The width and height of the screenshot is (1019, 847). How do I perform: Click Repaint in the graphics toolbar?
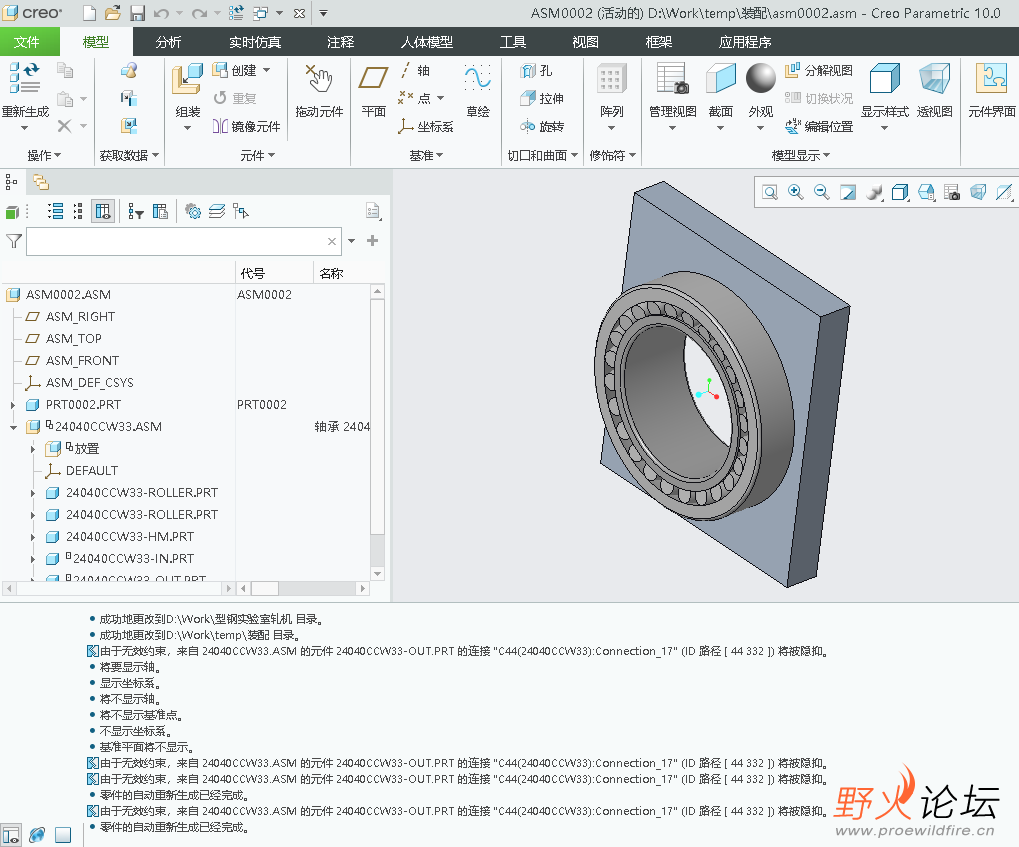(847, 192)
